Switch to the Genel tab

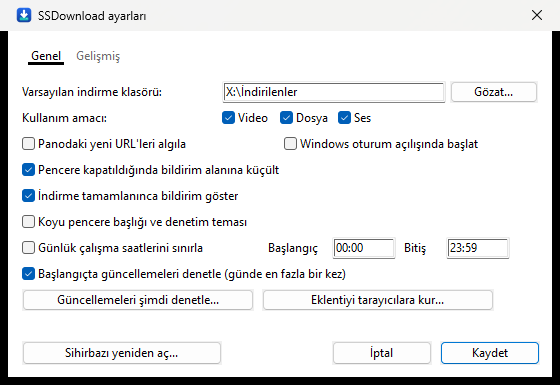tap(46, 56)
